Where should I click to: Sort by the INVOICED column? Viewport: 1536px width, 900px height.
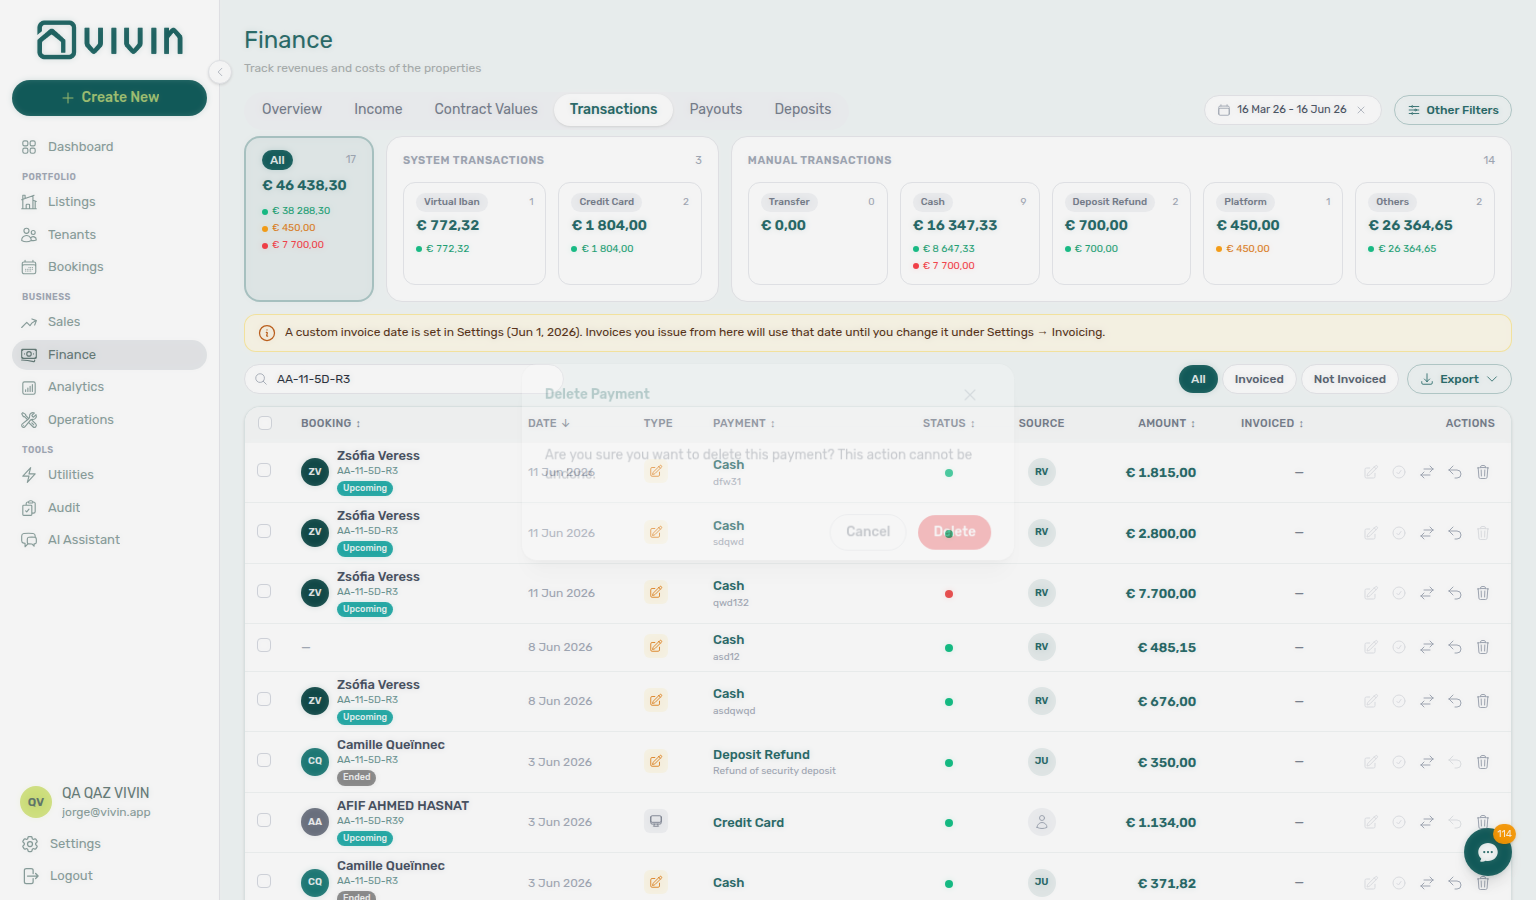click(1272, 424)
